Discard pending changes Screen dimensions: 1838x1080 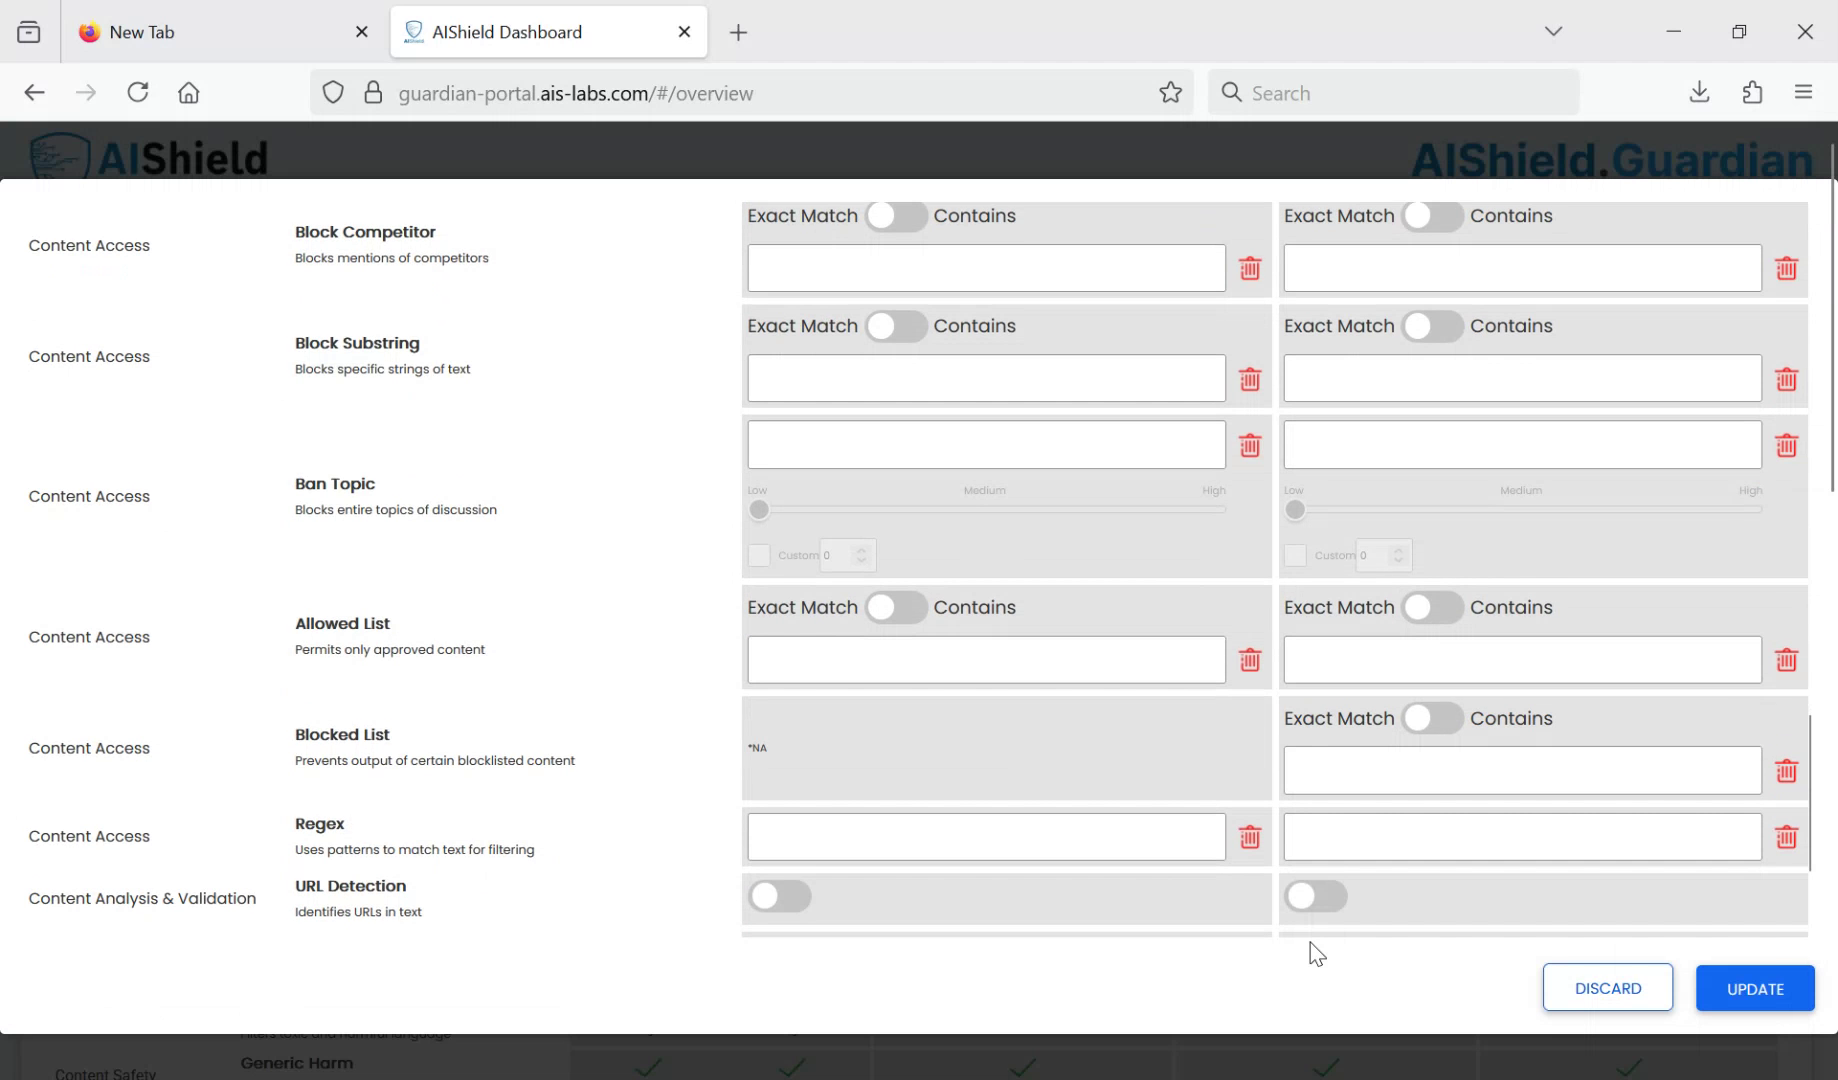tap(1607, 988)
